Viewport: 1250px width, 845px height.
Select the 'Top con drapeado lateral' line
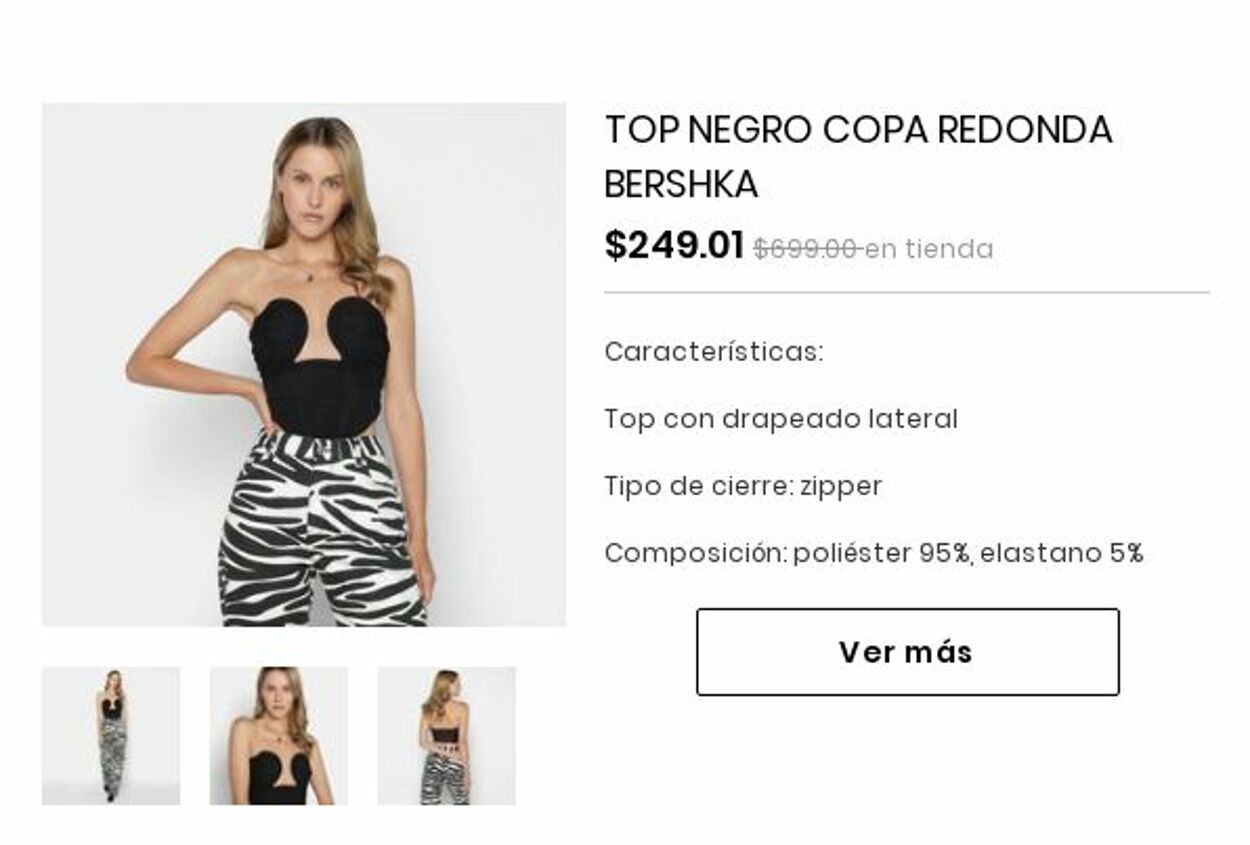pyautogui.click(x=780, y=419)
